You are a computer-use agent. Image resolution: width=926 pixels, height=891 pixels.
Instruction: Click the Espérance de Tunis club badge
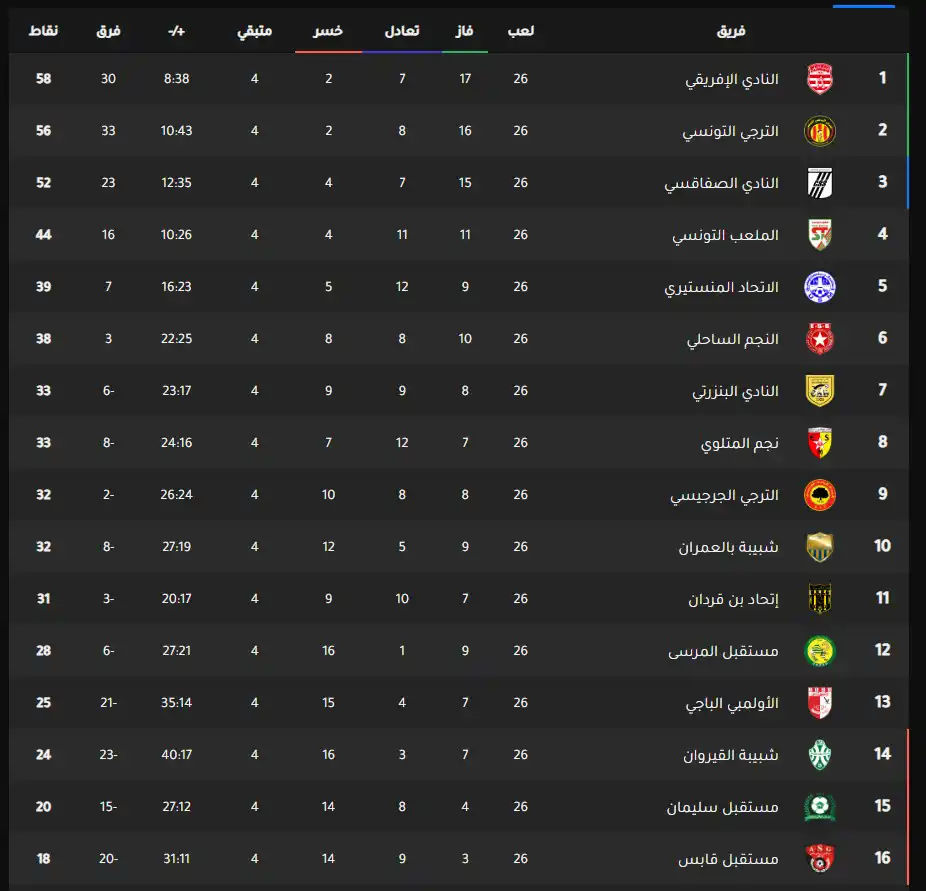click(819, 130)
